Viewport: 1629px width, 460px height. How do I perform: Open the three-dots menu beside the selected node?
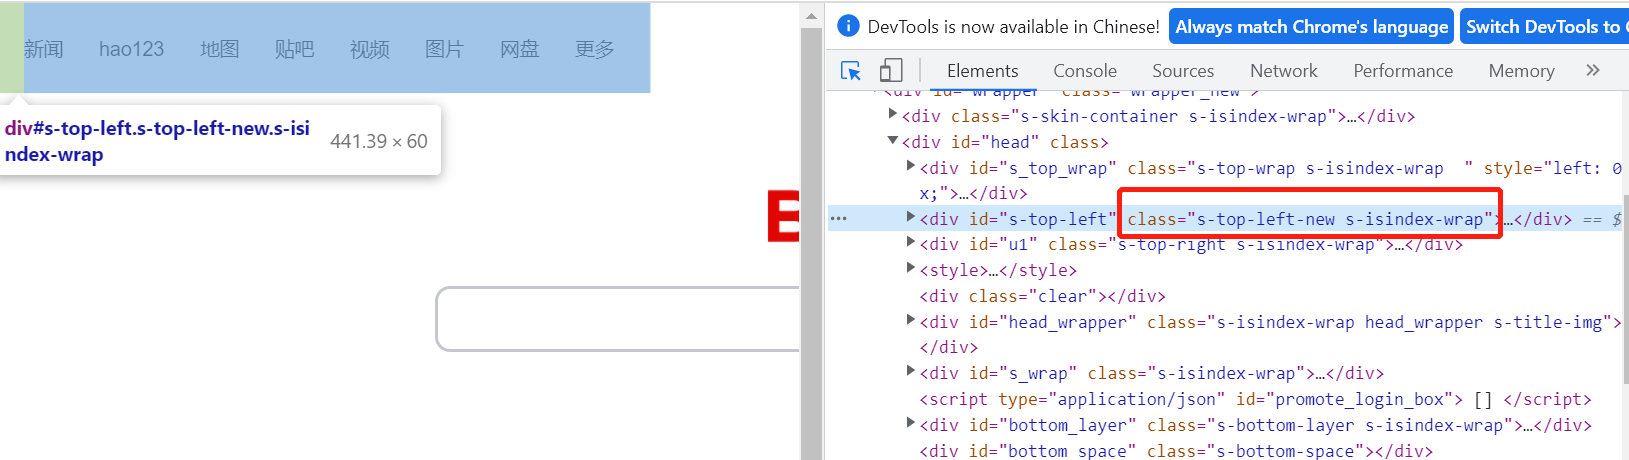pos(838,218)
